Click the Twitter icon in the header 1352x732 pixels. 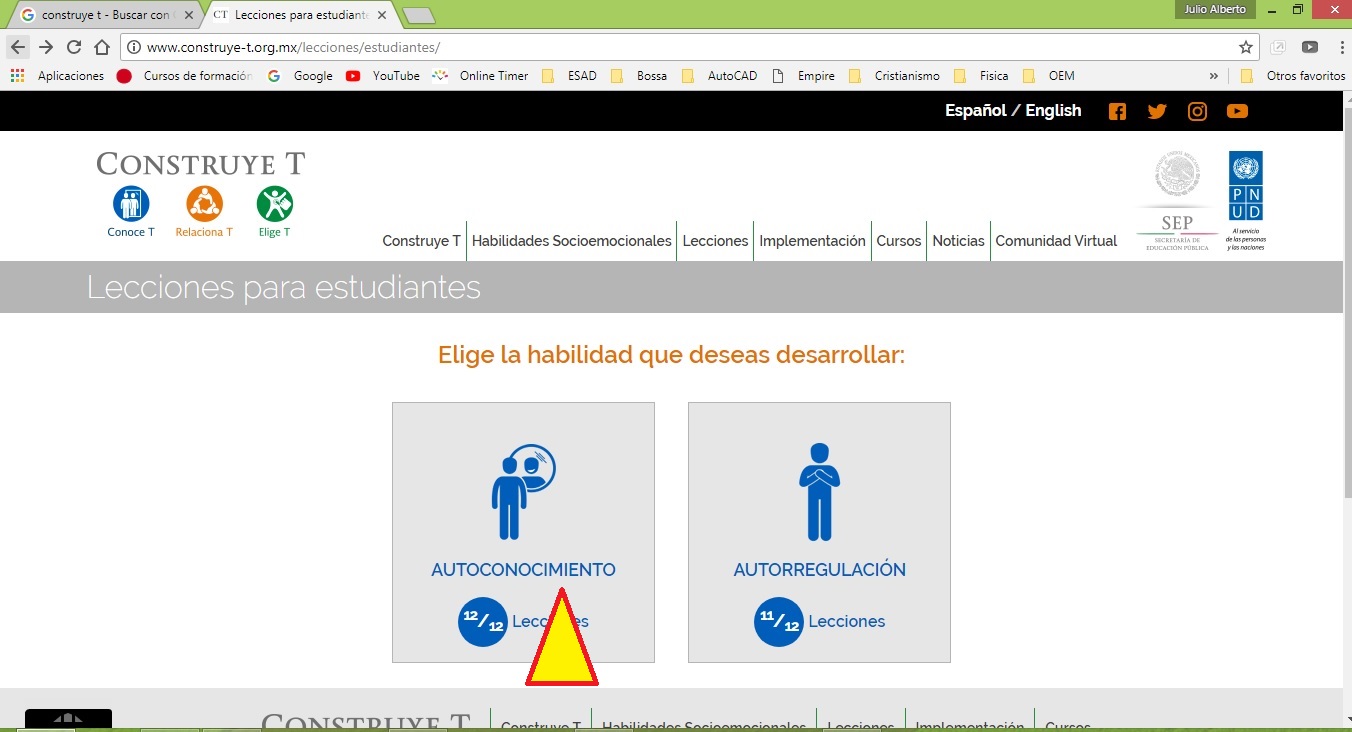coord(1157,111)
